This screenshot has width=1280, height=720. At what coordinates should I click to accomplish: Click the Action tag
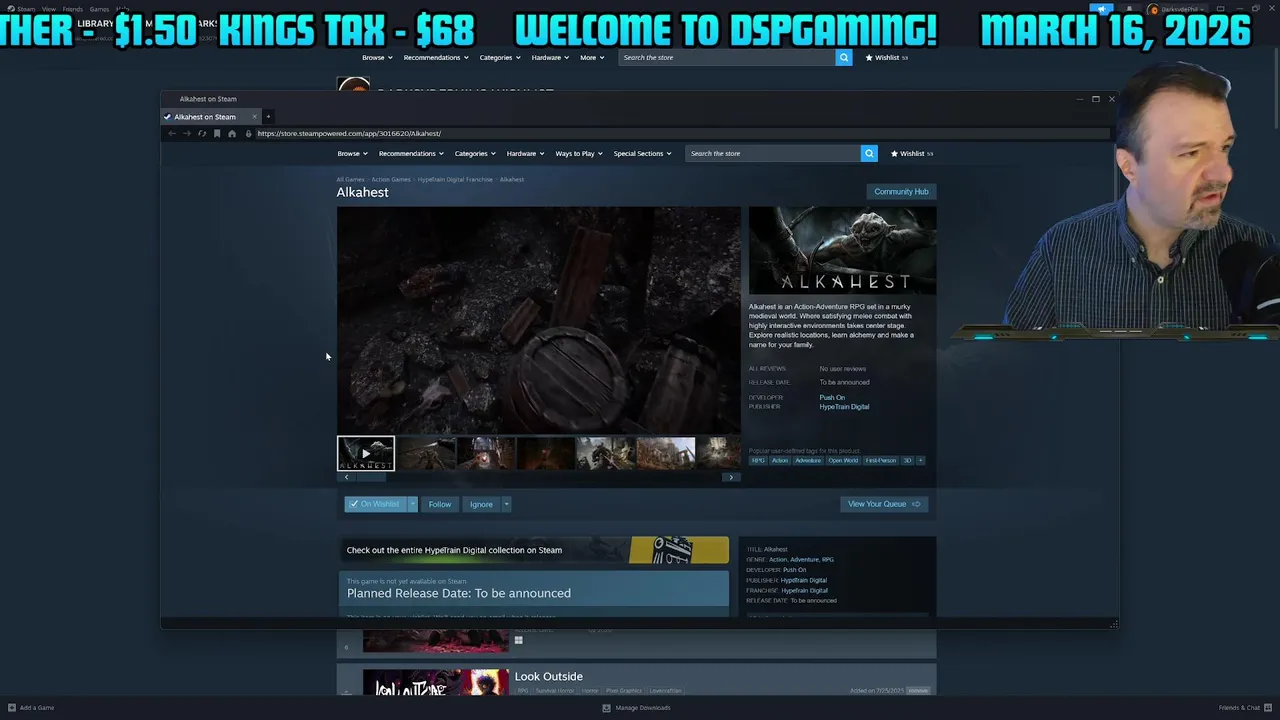point(780,461)
